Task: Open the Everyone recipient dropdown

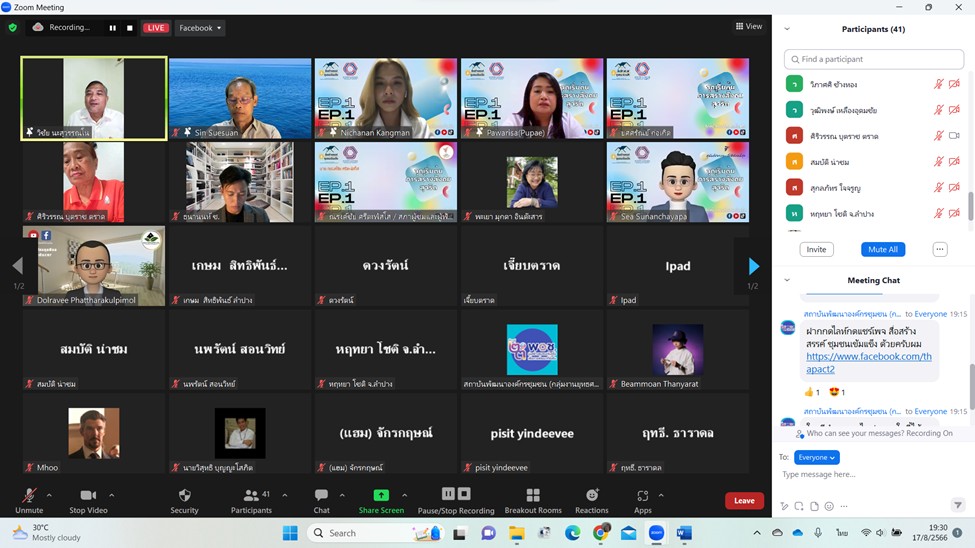Action: click(817, 457)
